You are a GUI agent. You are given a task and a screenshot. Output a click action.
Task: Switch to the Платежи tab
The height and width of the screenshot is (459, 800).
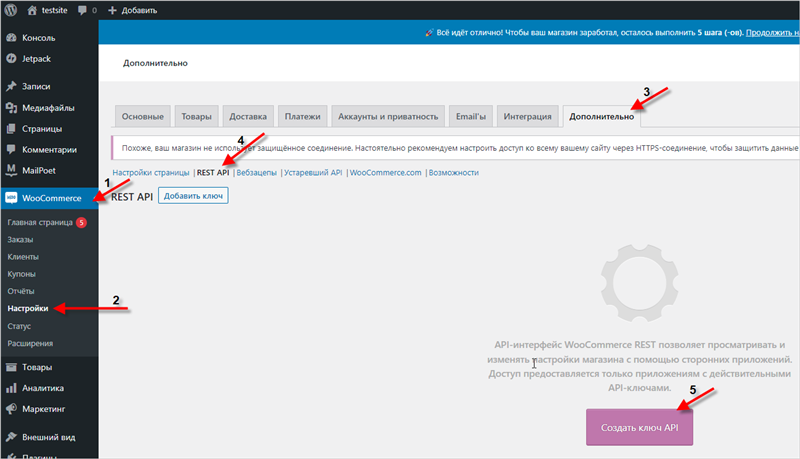(x=300, y=116)
